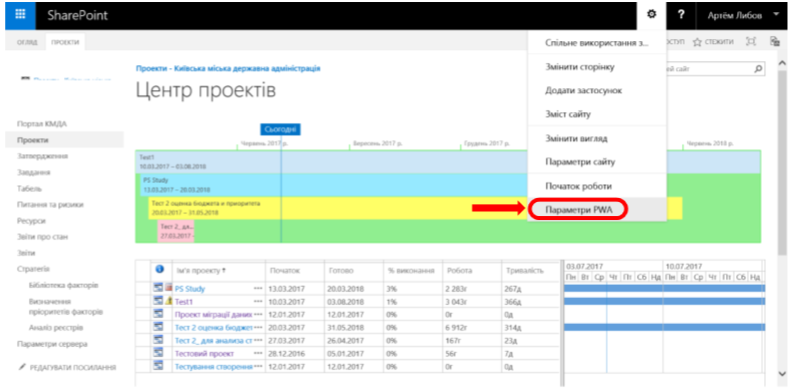The height and width of the screenshot is (388, 791).
Task: Click the settings gear icon
Action: coord(652,15)
